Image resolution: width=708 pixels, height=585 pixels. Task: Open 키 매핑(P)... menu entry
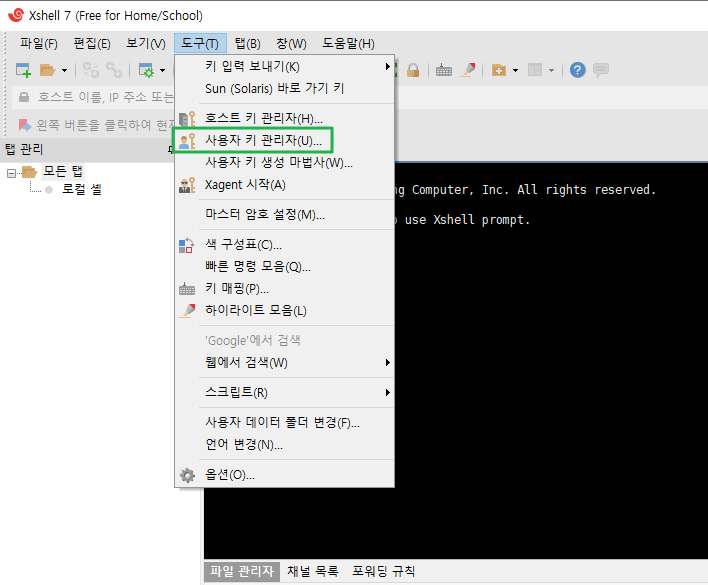click(x=284, y=288)
